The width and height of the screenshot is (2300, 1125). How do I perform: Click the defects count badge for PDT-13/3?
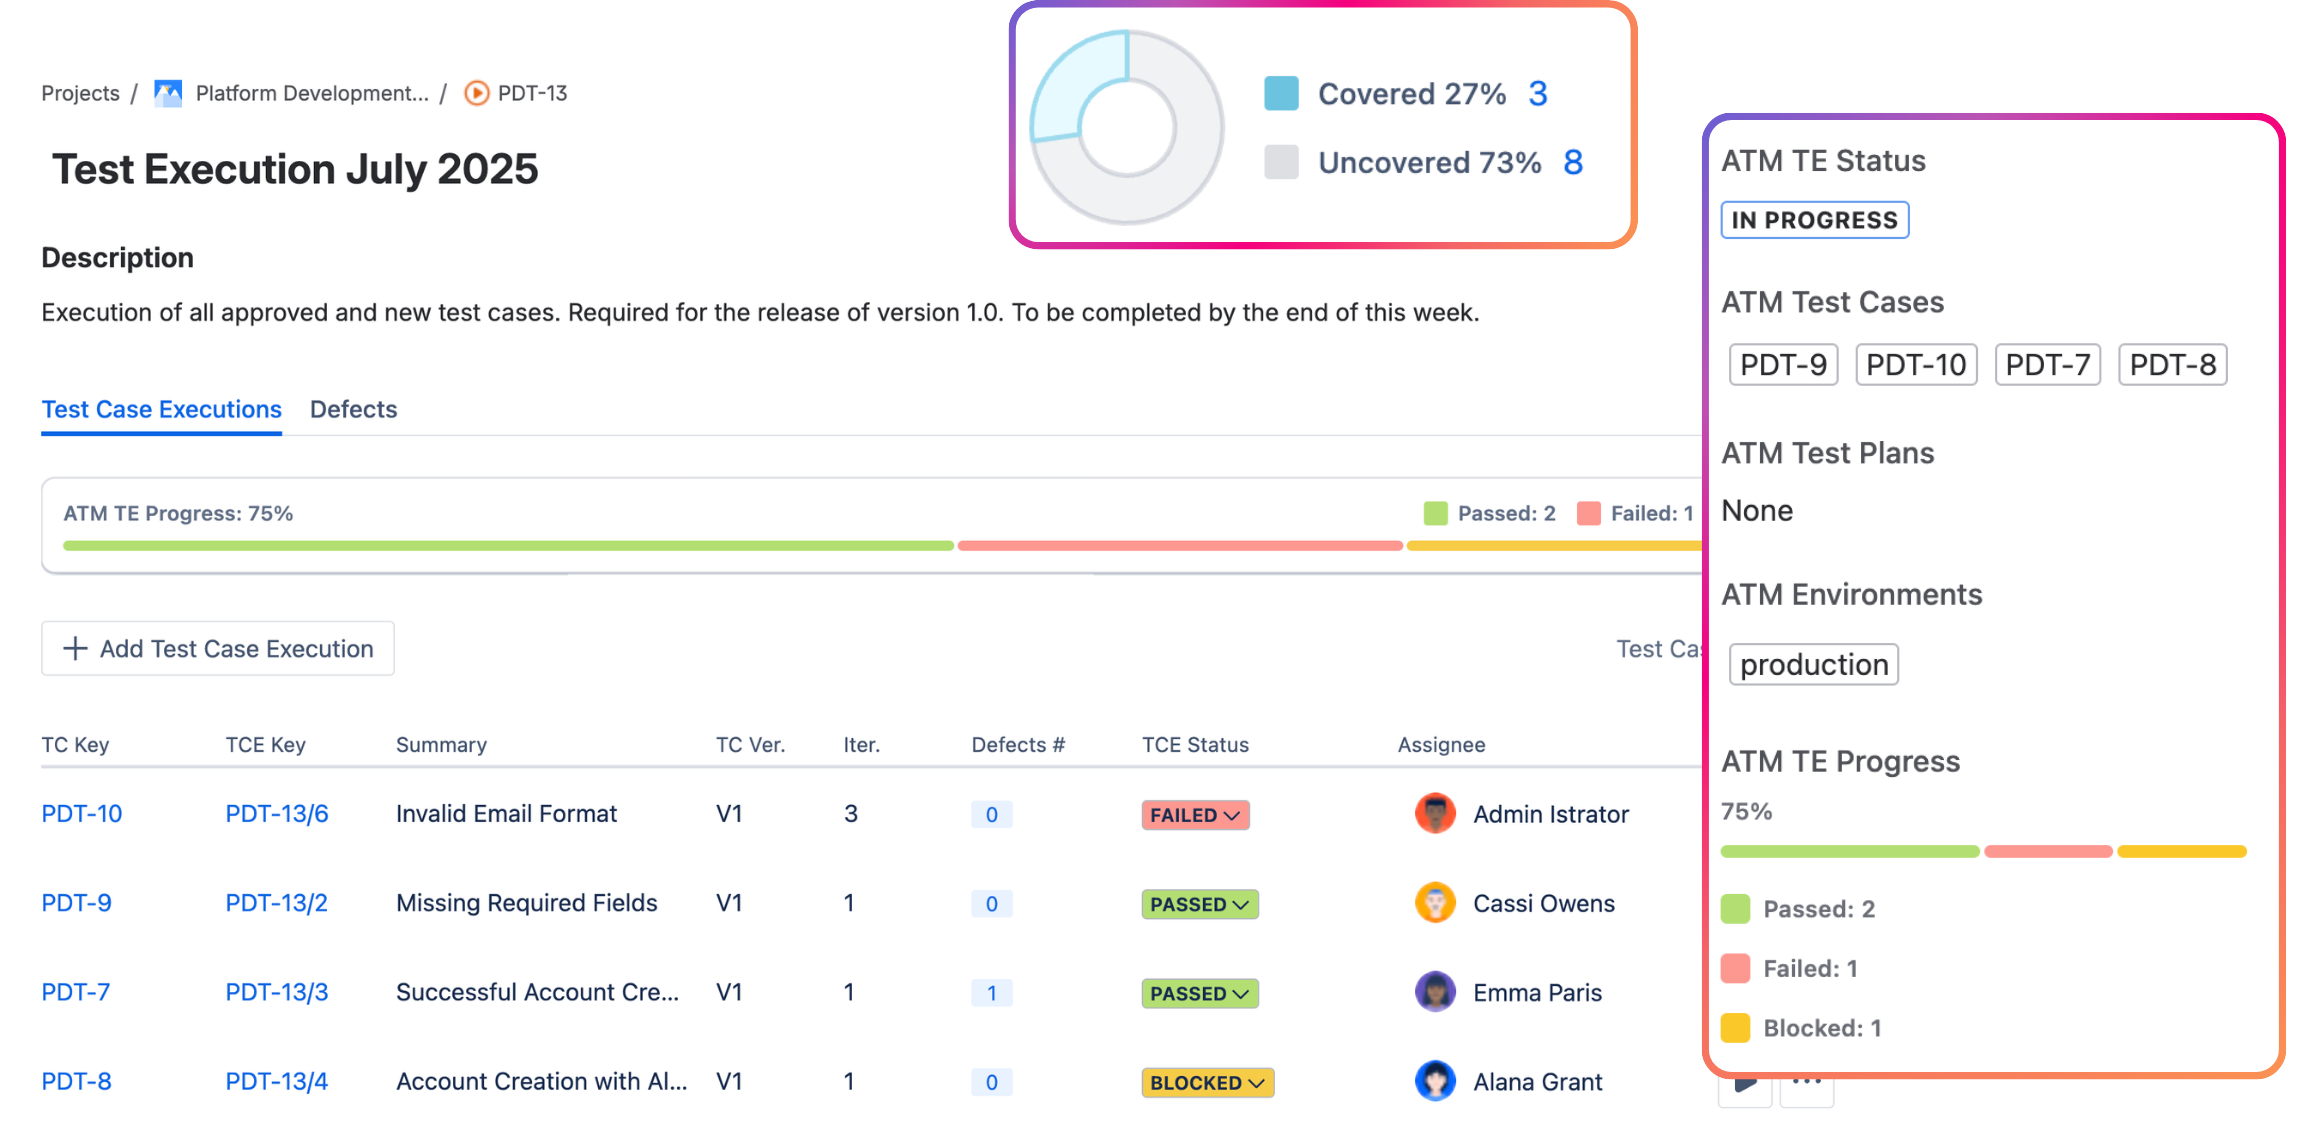[991, 992]
